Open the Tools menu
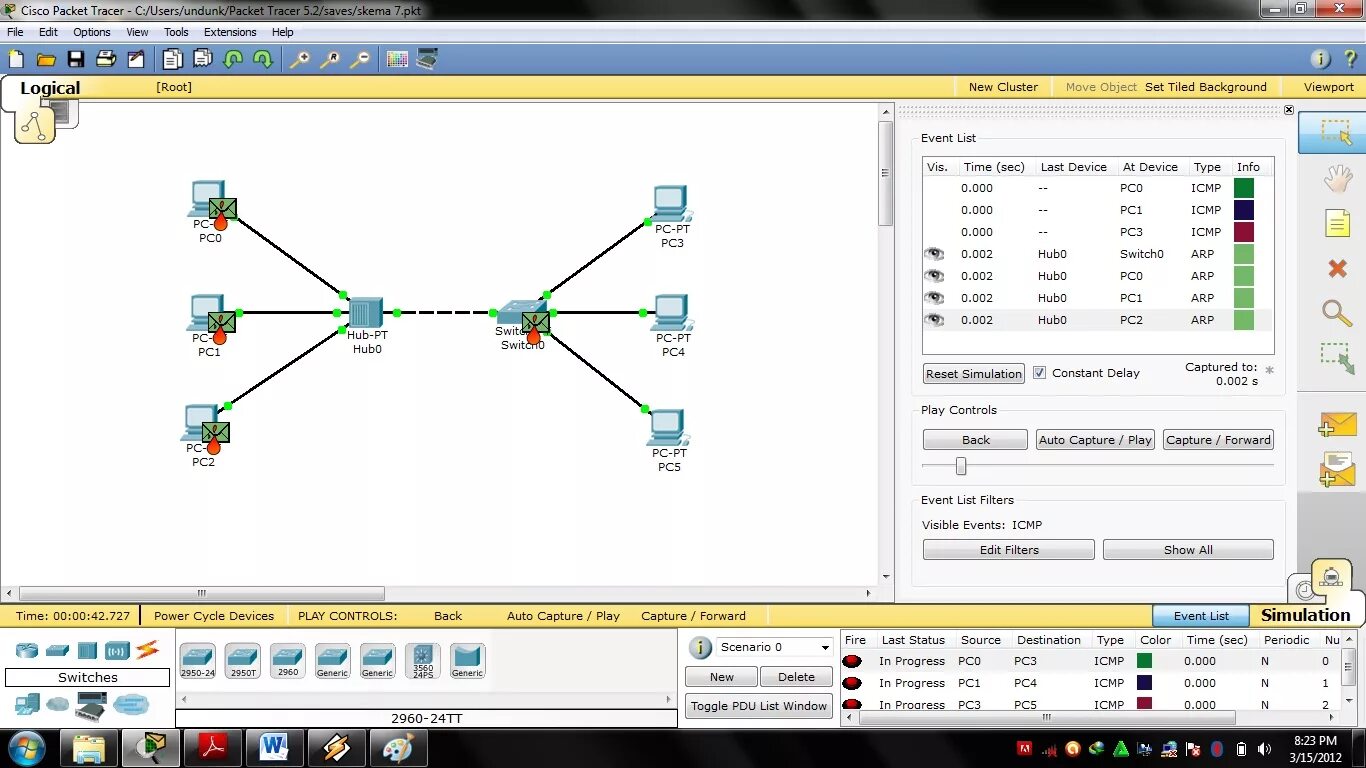1366x768 pixels. click(x=176, y=32)
